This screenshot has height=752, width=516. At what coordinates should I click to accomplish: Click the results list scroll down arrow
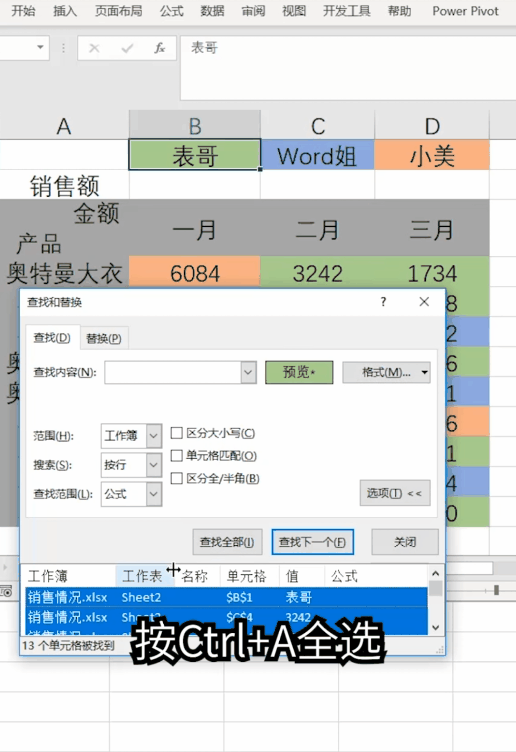point(435,627)
